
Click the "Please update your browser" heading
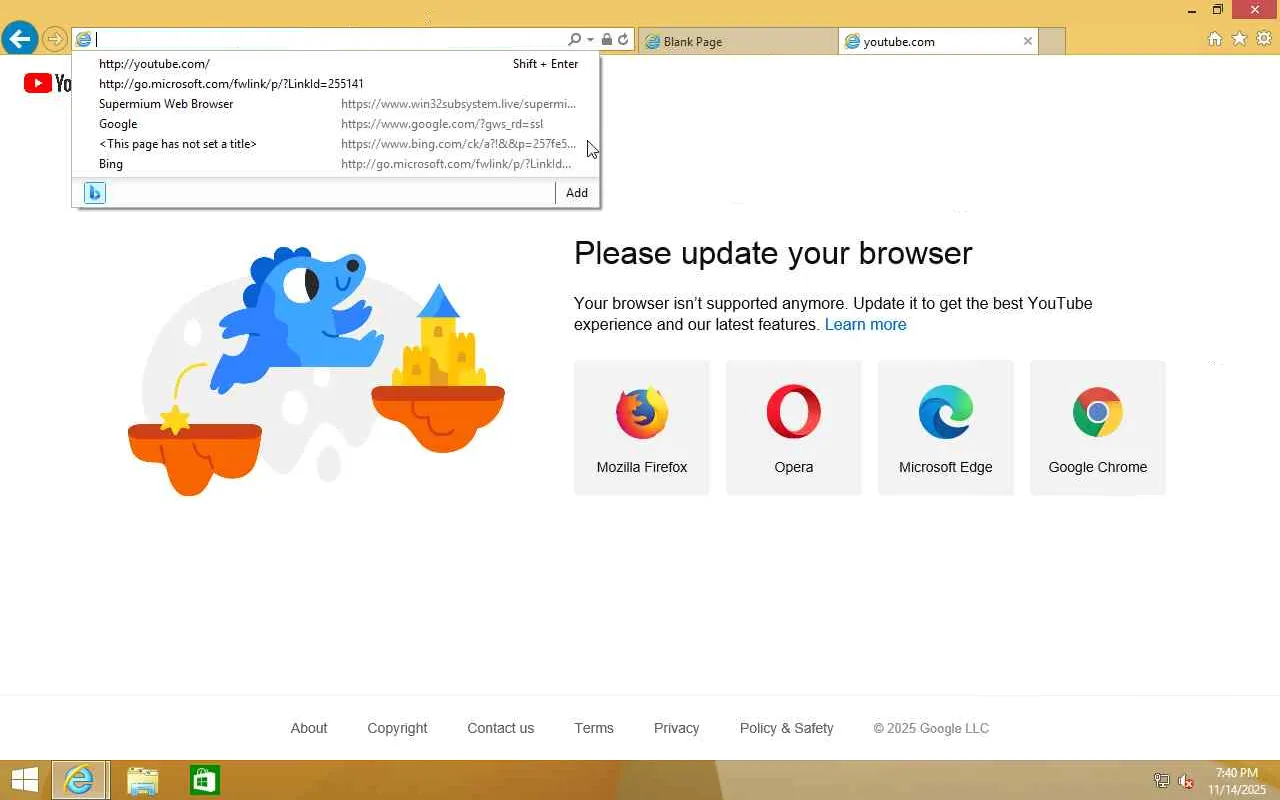(773, 253)
